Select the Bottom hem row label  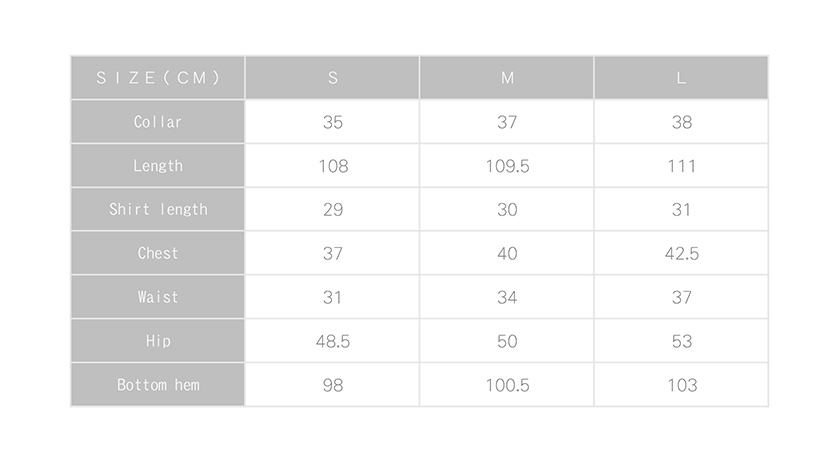pos(158,385)
